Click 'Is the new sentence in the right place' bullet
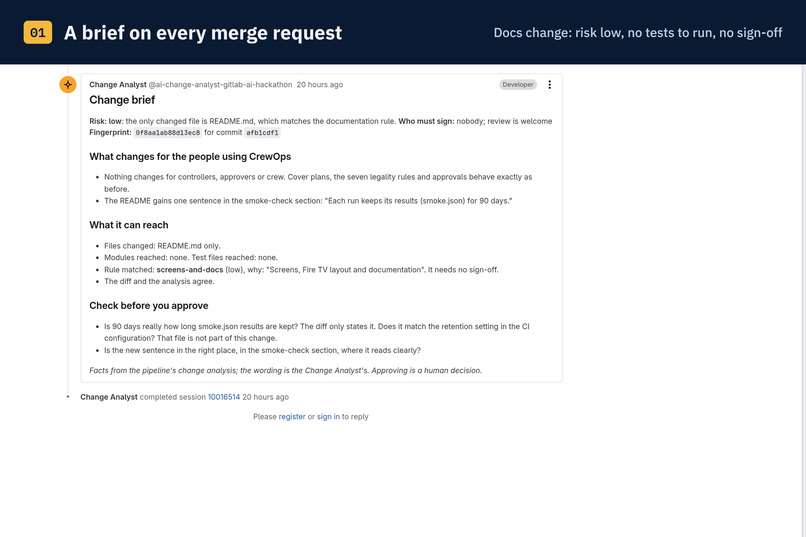The image size is (806, 537). coord(262,350)
